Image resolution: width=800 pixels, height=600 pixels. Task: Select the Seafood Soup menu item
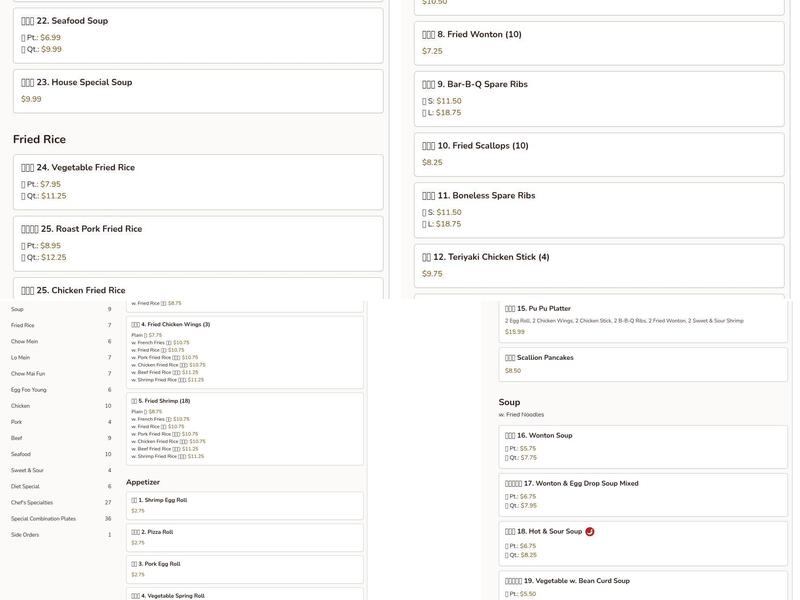[x=198, y=35]
